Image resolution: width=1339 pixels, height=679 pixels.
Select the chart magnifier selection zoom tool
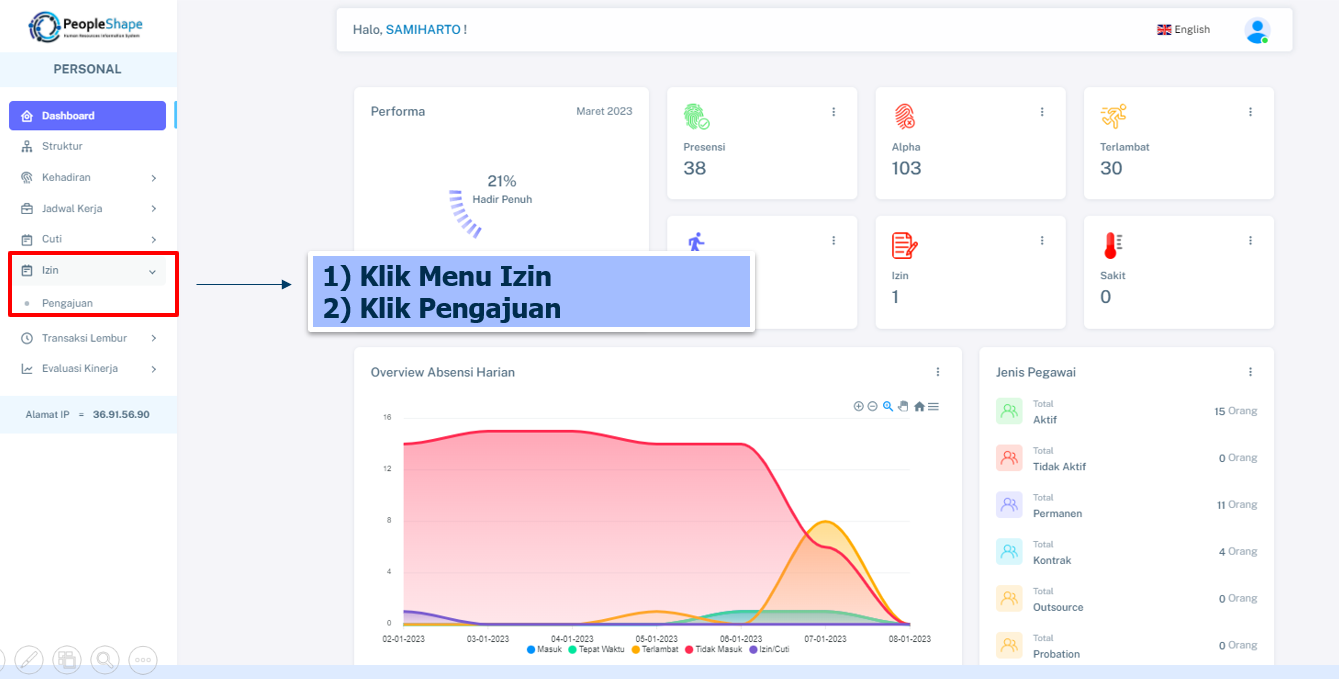click(887, 406)
